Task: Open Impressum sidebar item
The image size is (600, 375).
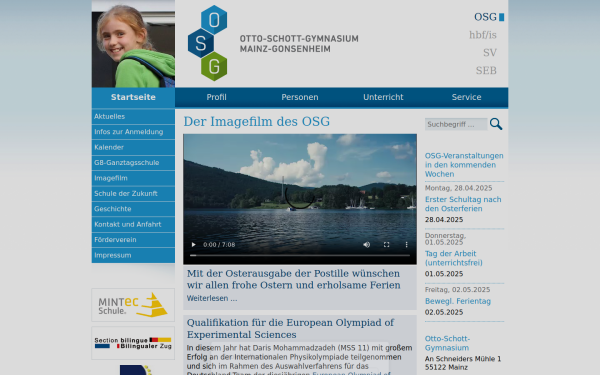Action: [x=133, y=255]
